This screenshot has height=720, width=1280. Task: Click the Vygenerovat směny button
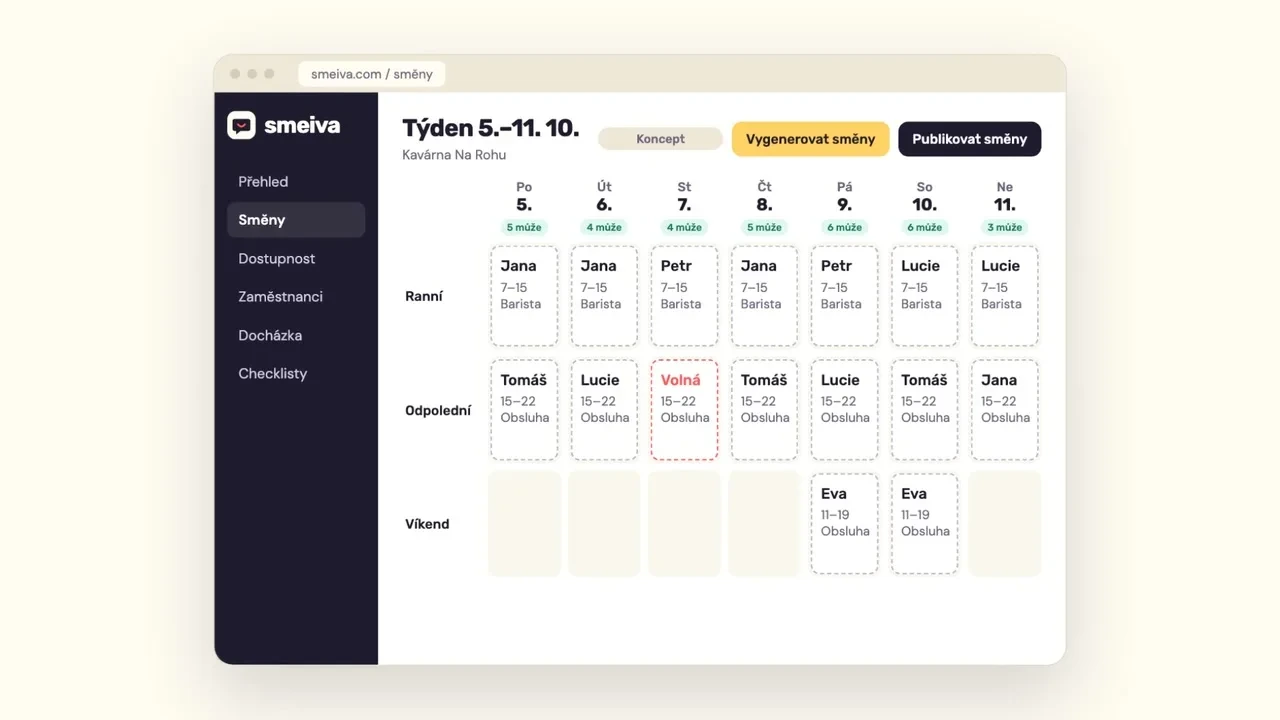810,139
